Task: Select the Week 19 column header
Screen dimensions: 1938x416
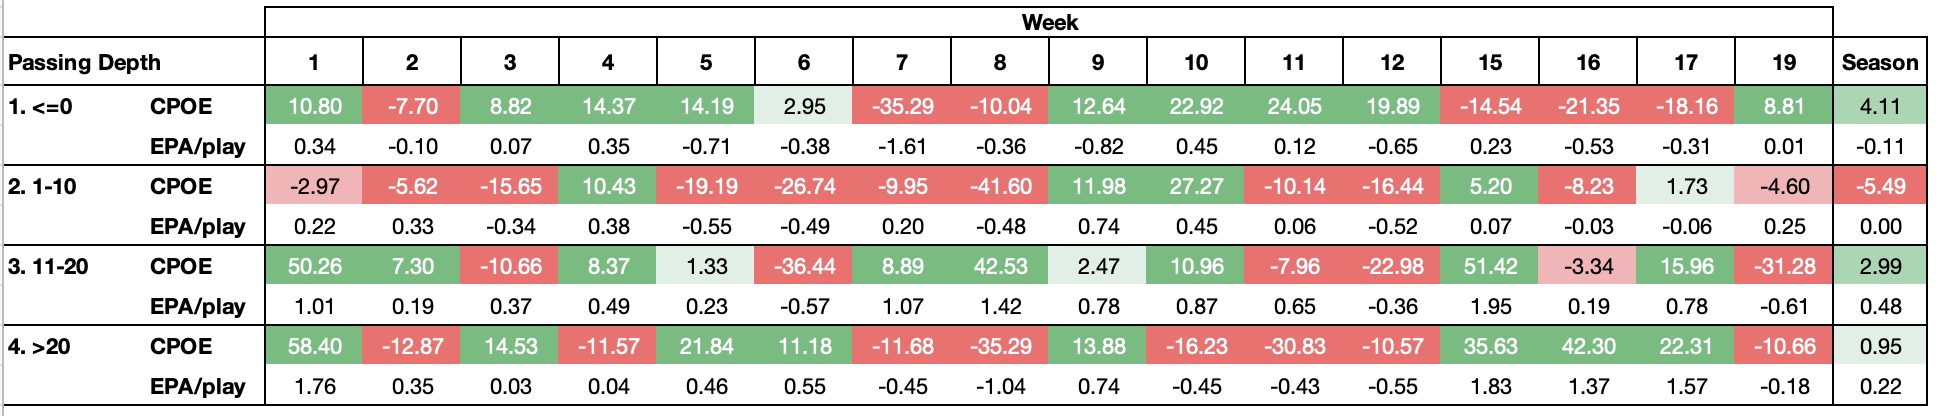Action: pos(1784,62)
